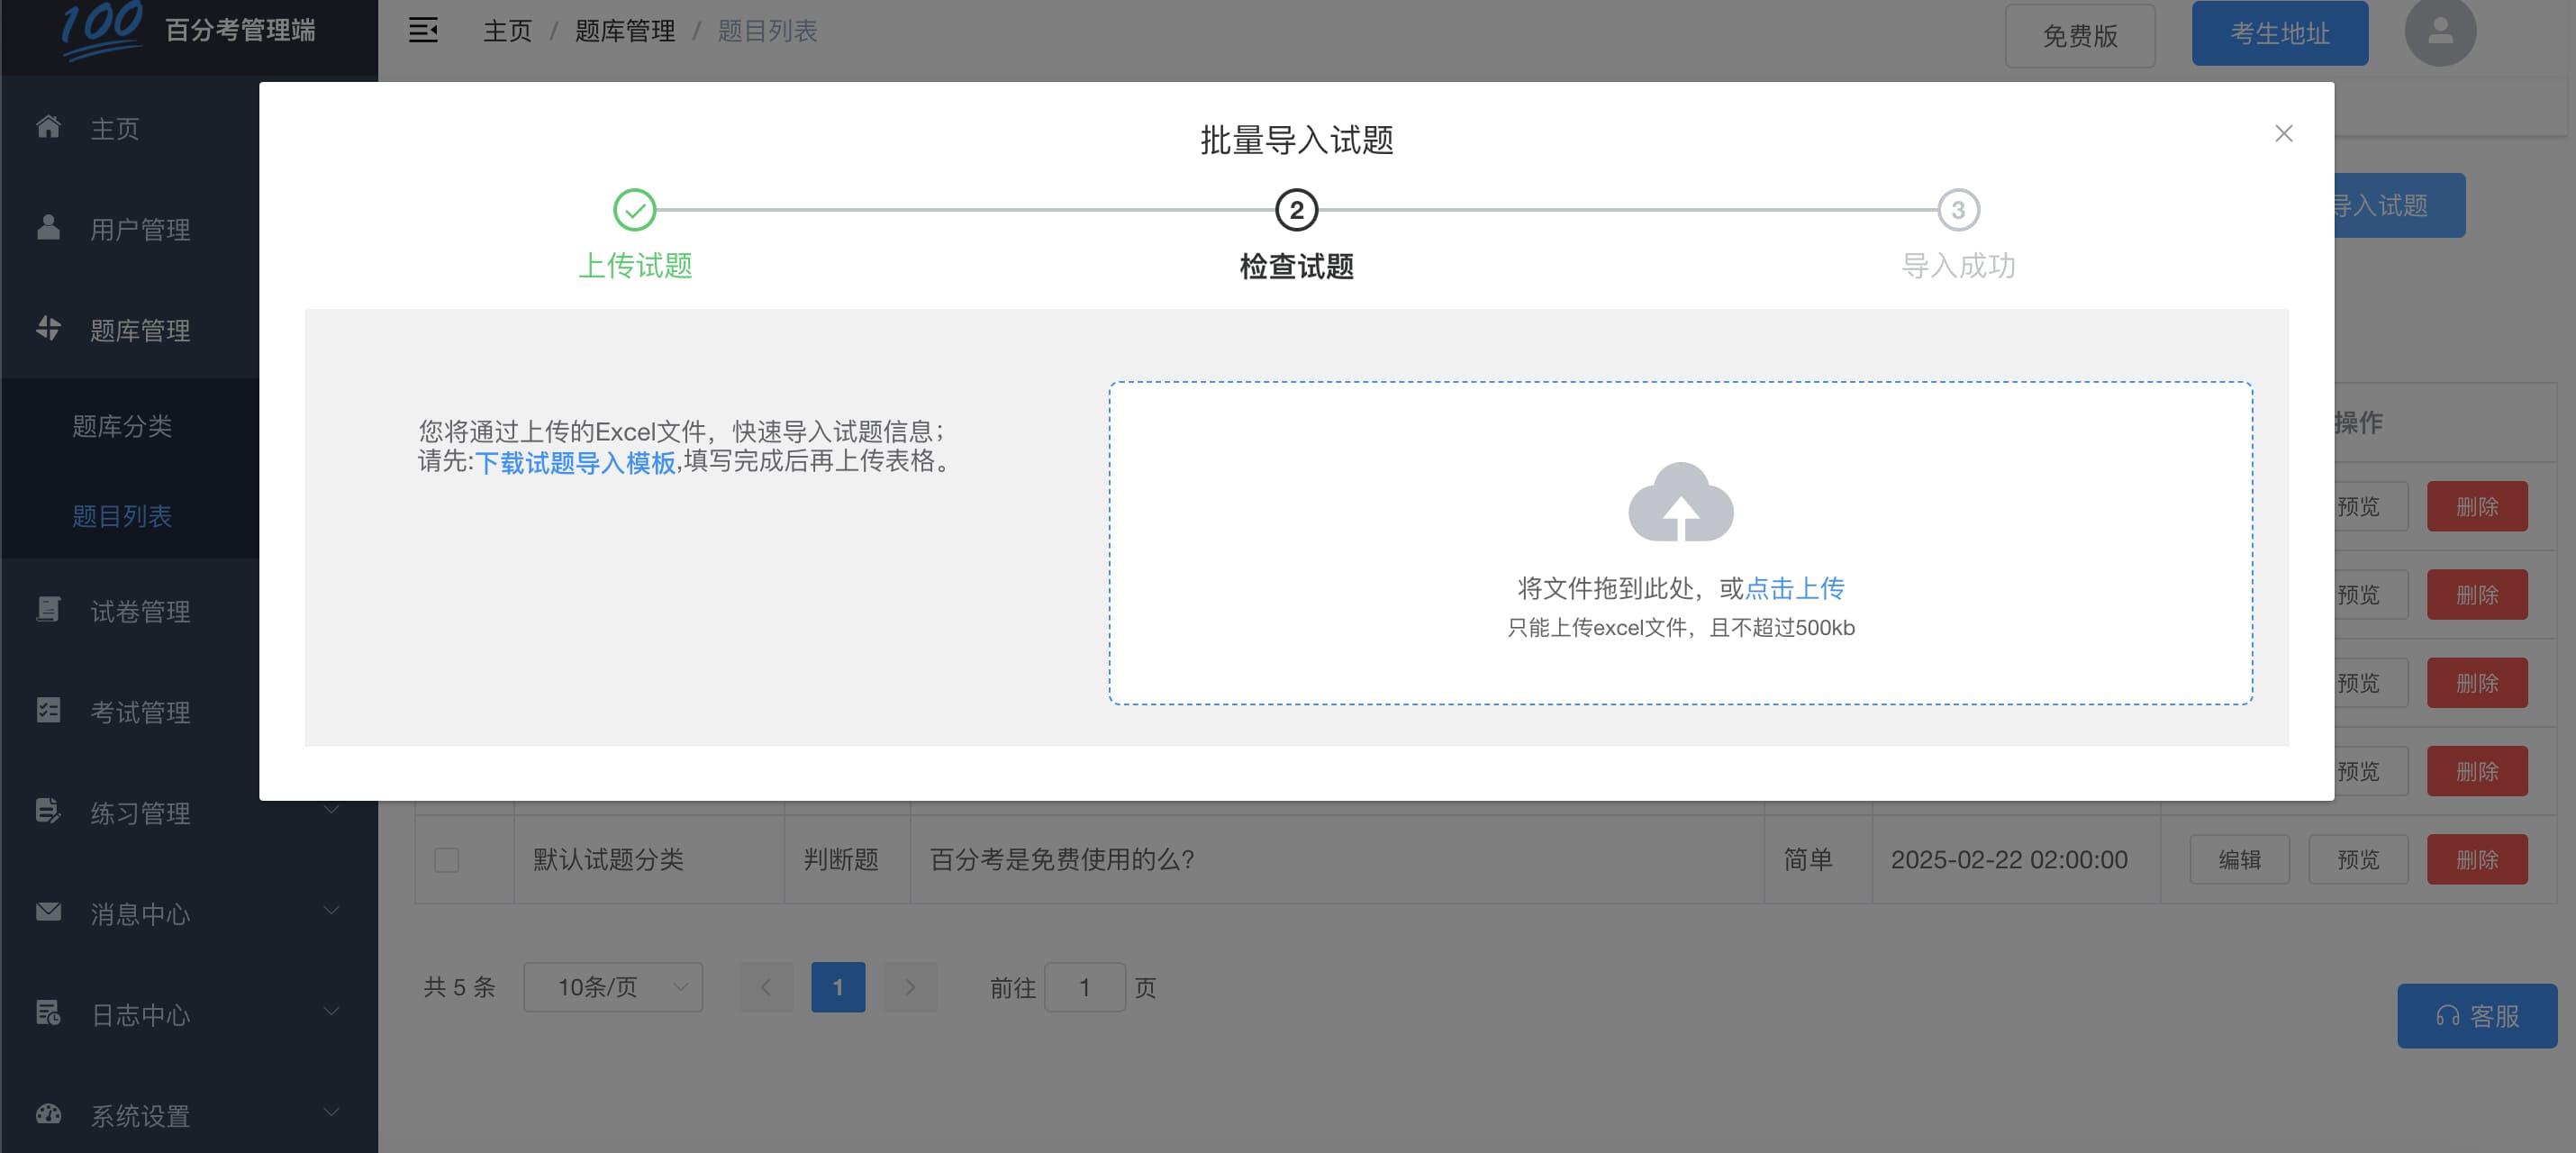Click the 题库管理 sidebar icon

tap(47, 330)
